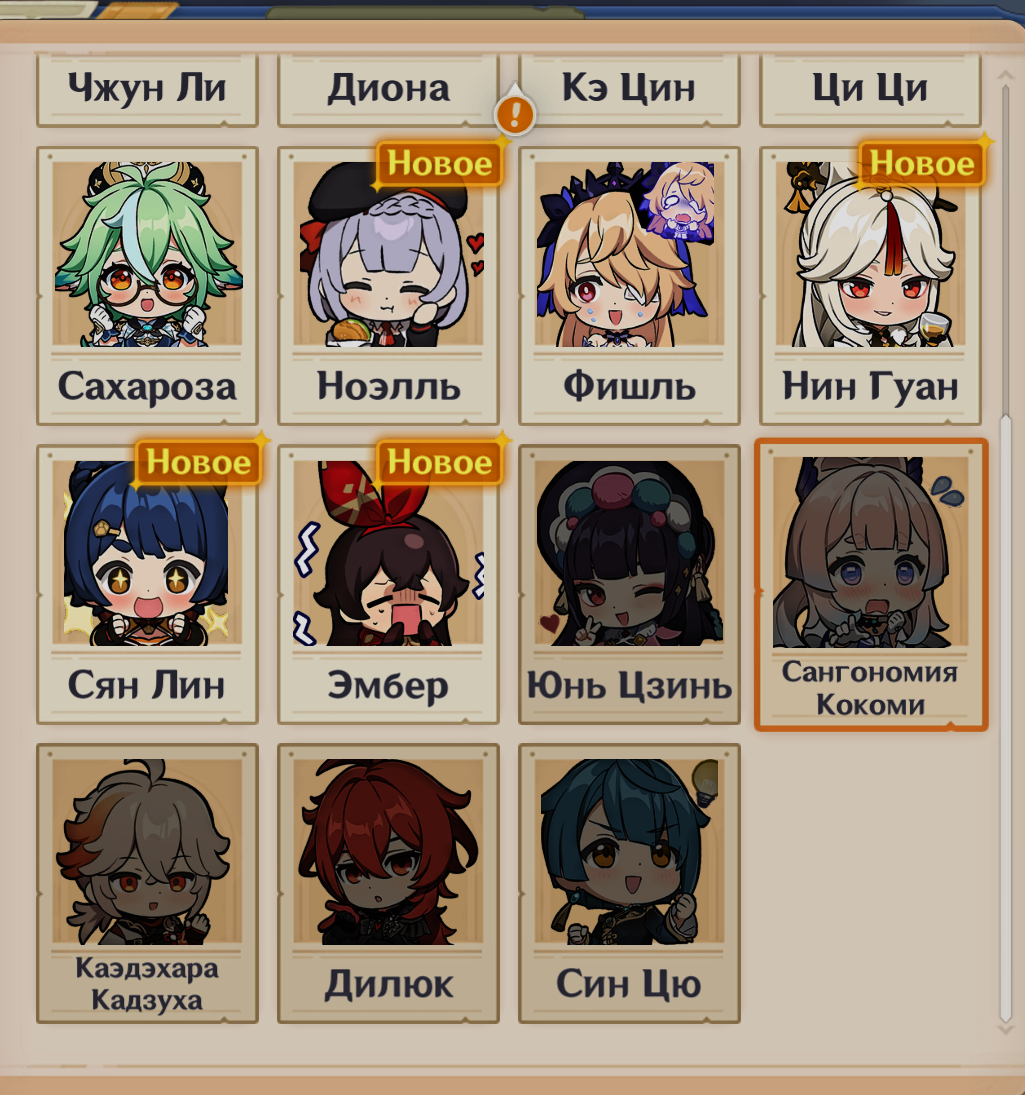Open the Син Цю sticker card
1025x1095 pixels.
[x=629, y=883]
